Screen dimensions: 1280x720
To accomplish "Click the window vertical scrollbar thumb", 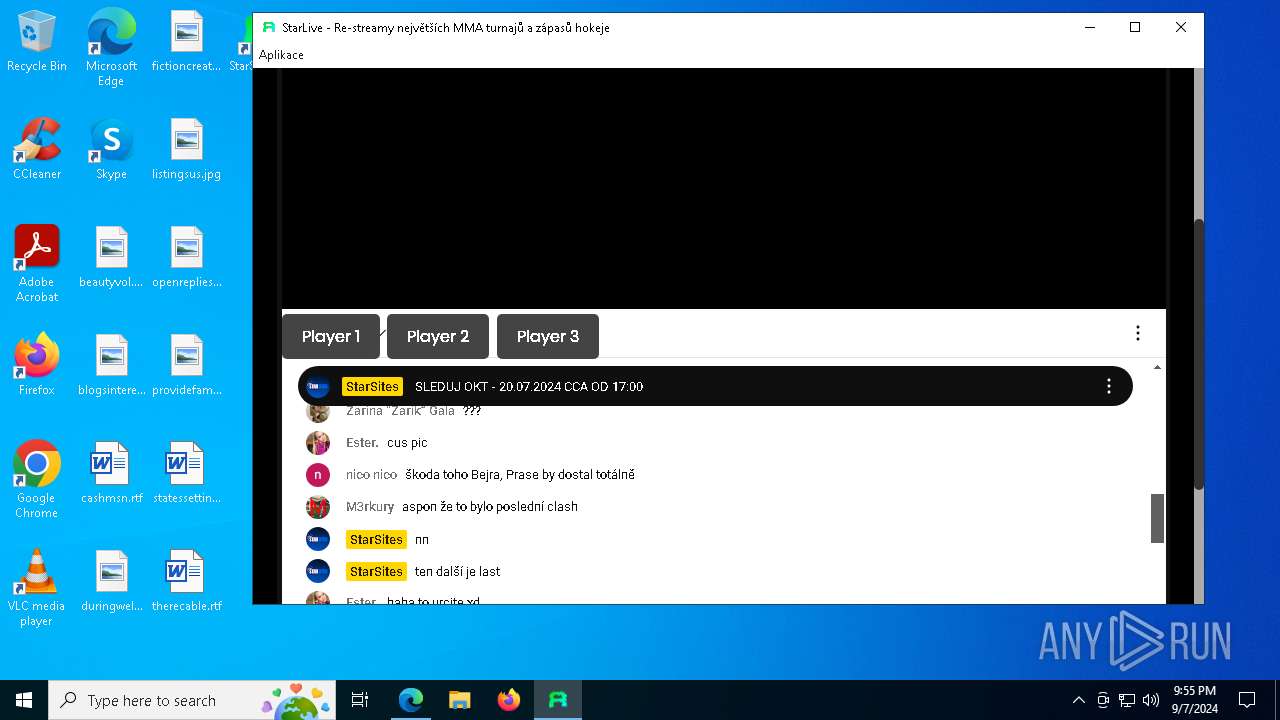I will [1199, 353].
